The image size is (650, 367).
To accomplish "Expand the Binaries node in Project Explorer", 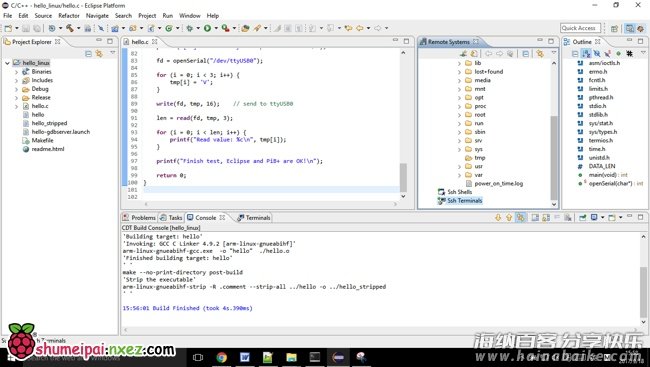I will pyautogui.click(x=17, y=72).
